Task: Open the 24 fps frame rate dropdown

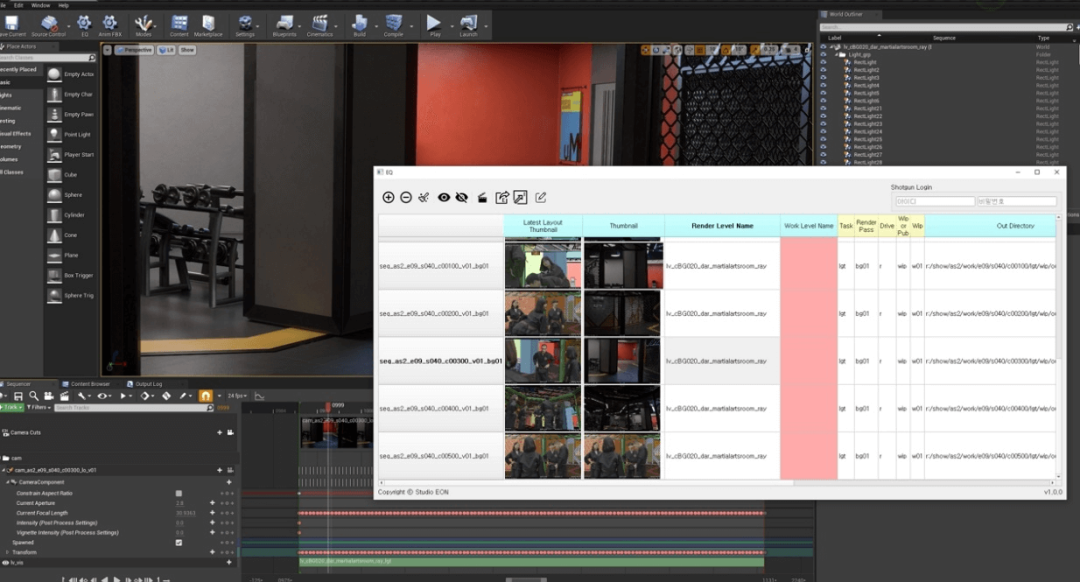Action: click(237, 396)
